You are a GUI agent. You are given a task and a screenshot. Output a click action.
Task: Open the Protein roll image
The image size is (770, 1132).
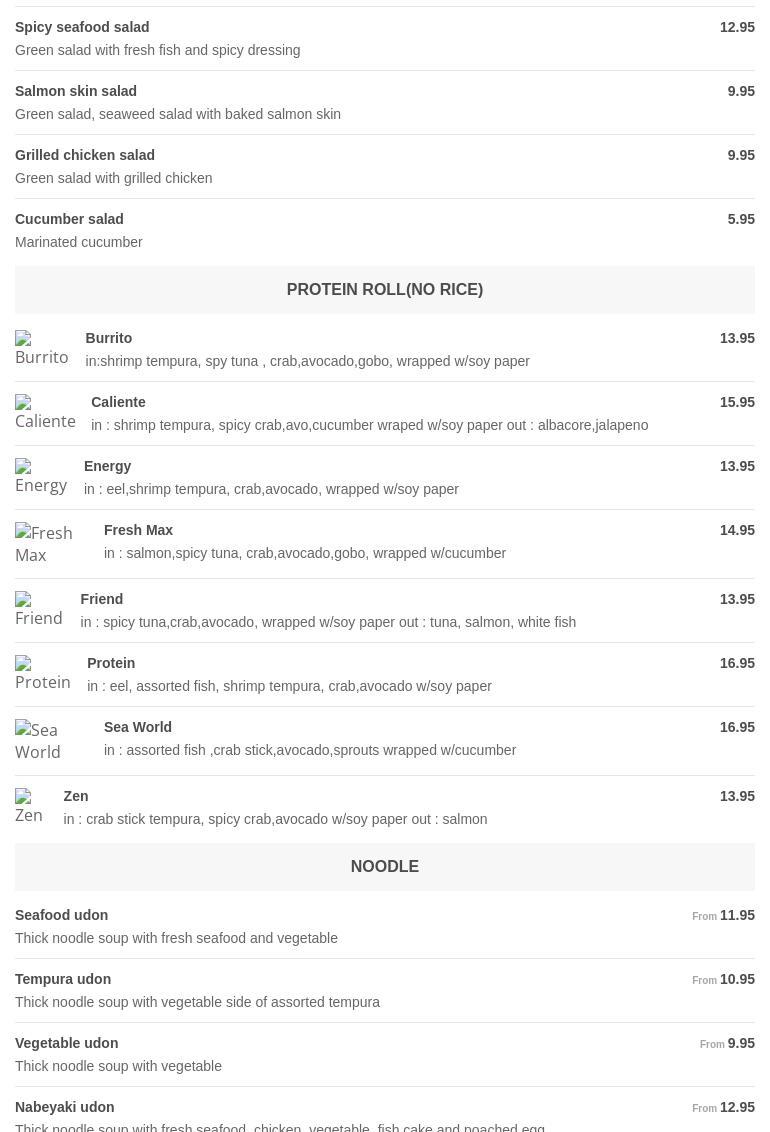43,674
